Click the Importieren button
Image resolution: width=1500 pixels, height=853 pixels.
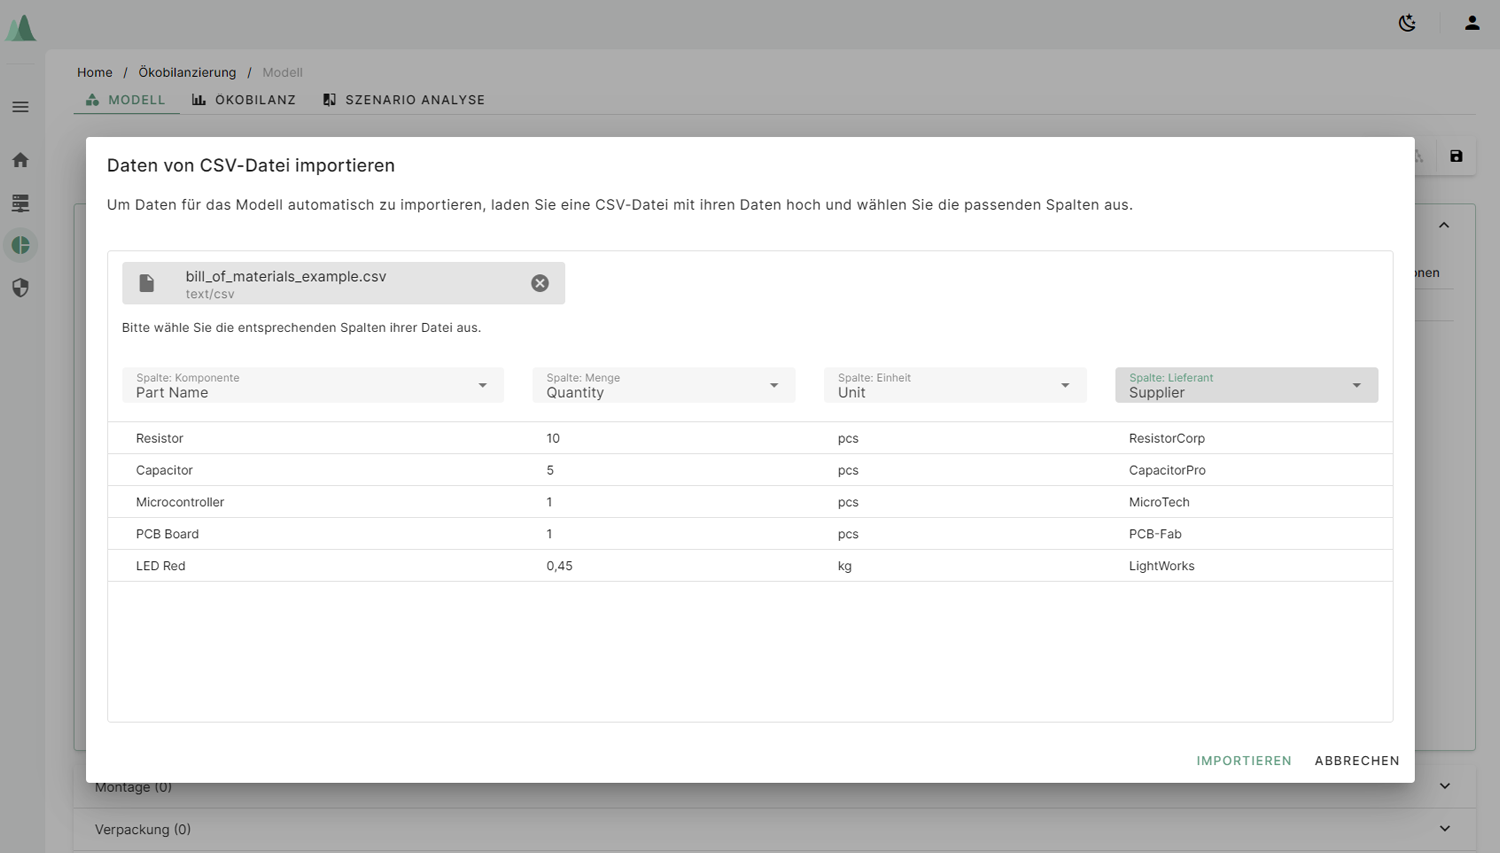pos(1243,761)
